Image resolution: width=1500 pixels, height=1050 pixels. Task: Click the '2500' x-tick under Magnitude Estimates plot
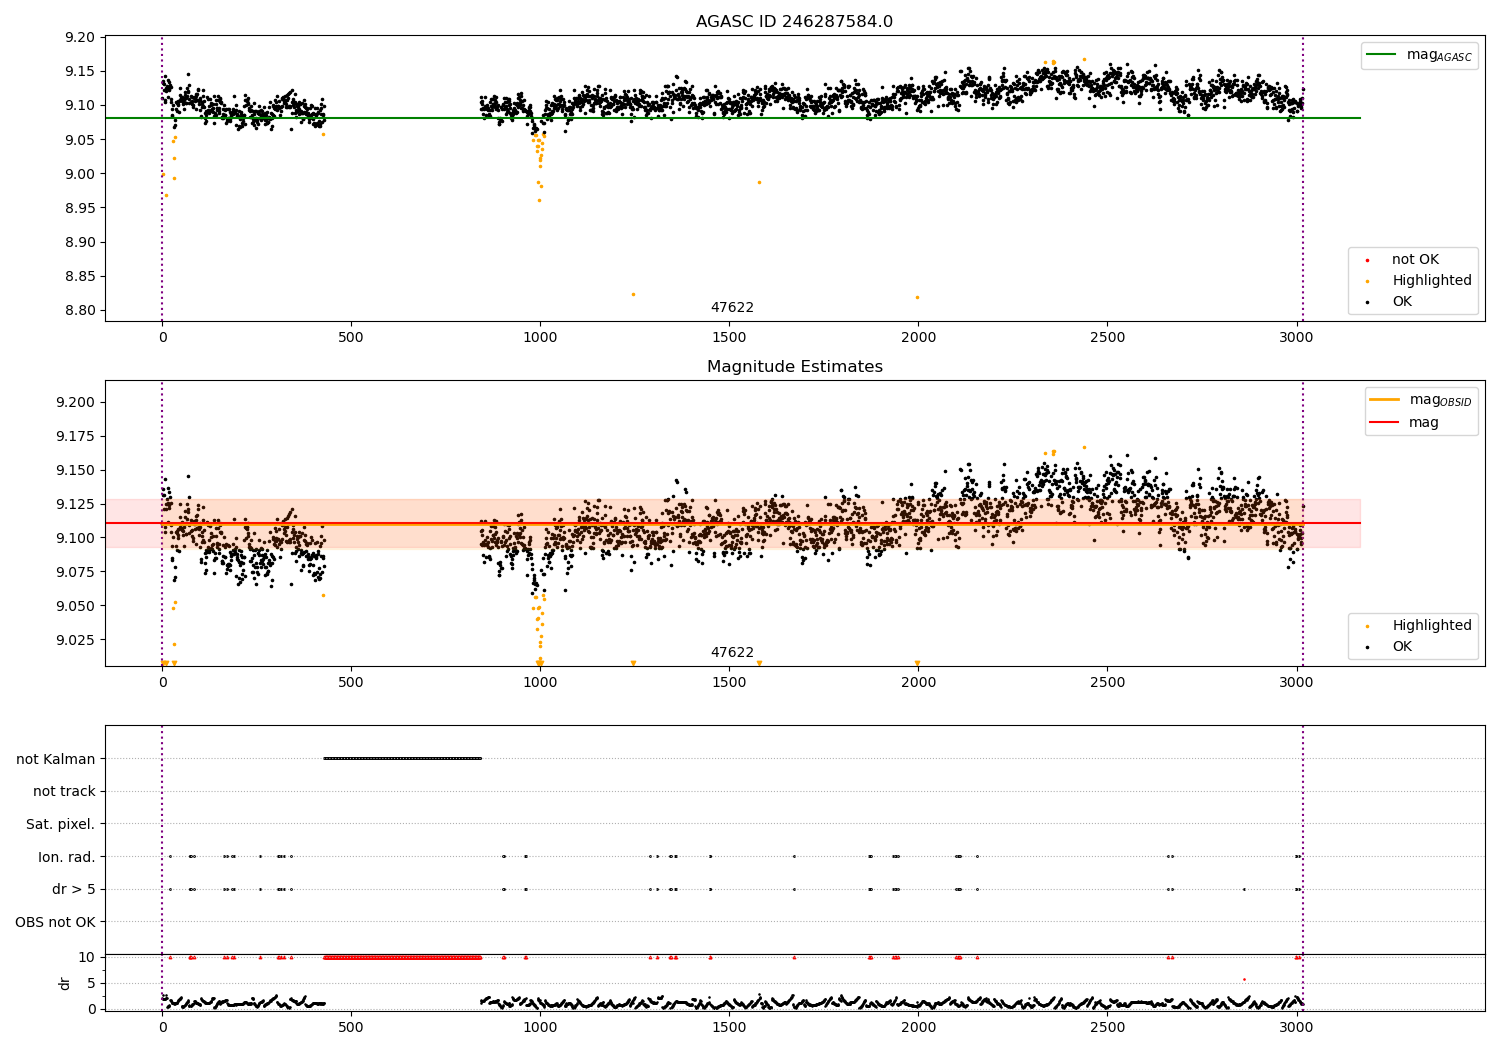tap(1108, 682)
